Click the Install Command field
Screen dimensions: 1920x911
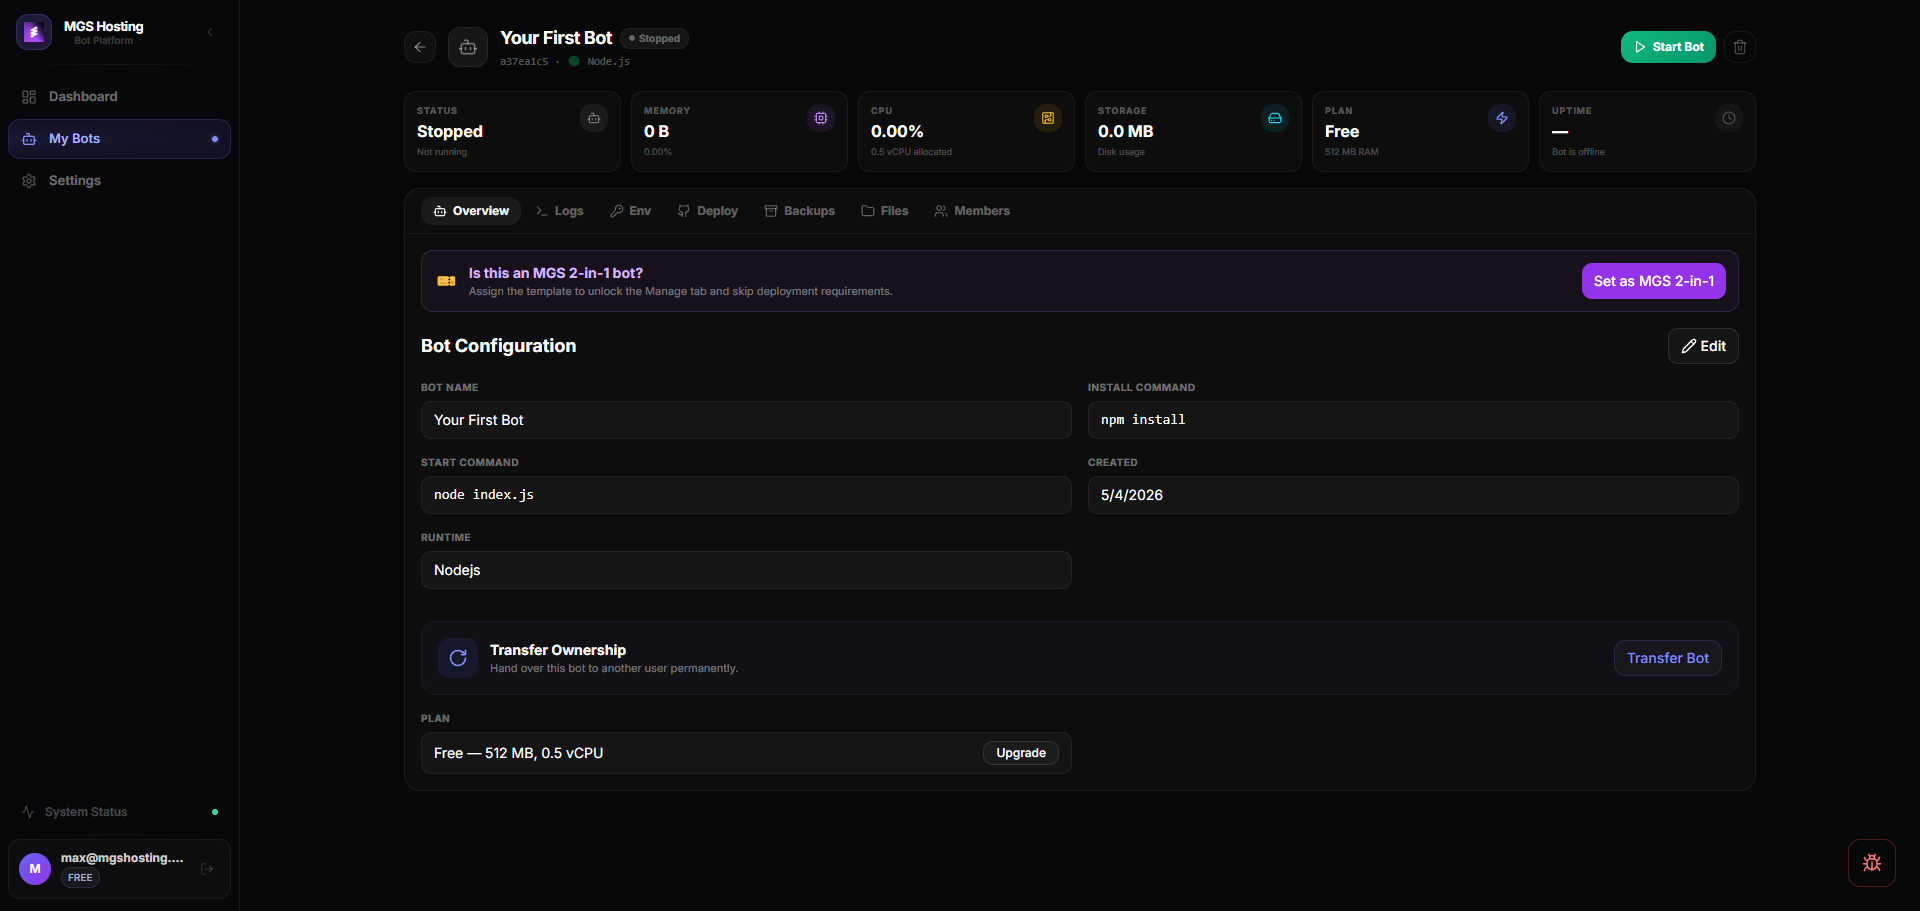pos(1413,420)
